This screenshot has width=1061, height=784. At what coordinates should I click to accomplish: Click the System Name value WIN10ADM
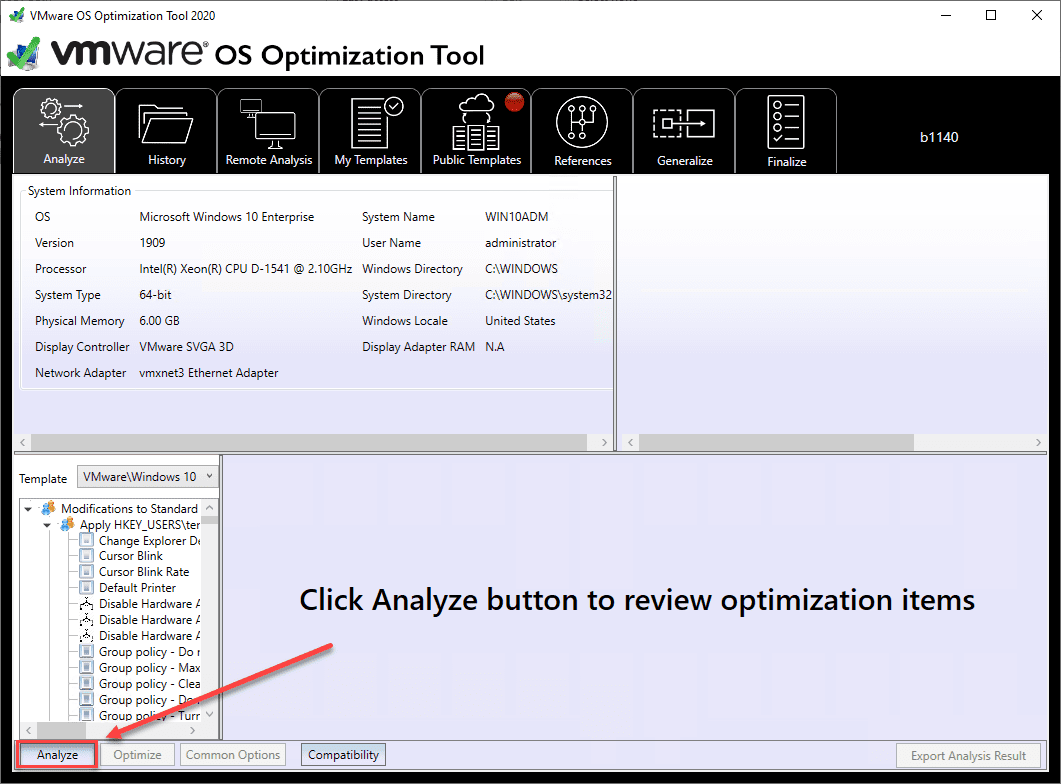tap(516, 216)
